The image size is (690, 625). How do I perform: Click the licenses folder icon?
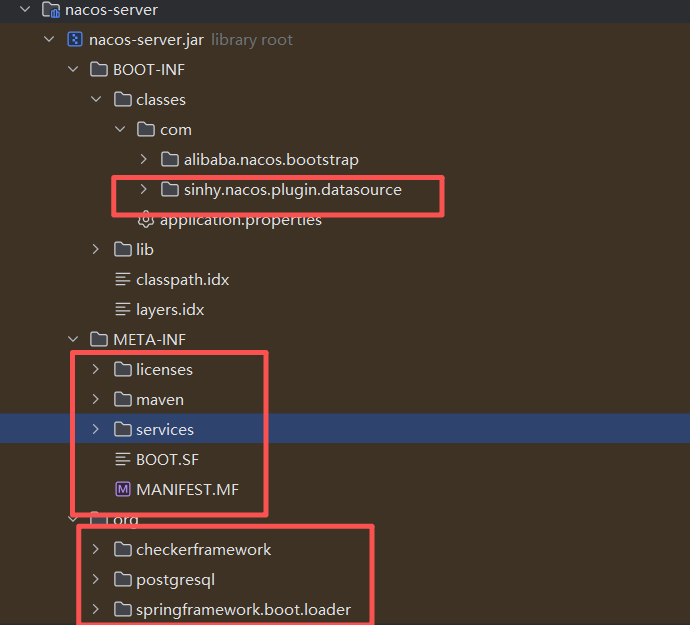(123, 369)
